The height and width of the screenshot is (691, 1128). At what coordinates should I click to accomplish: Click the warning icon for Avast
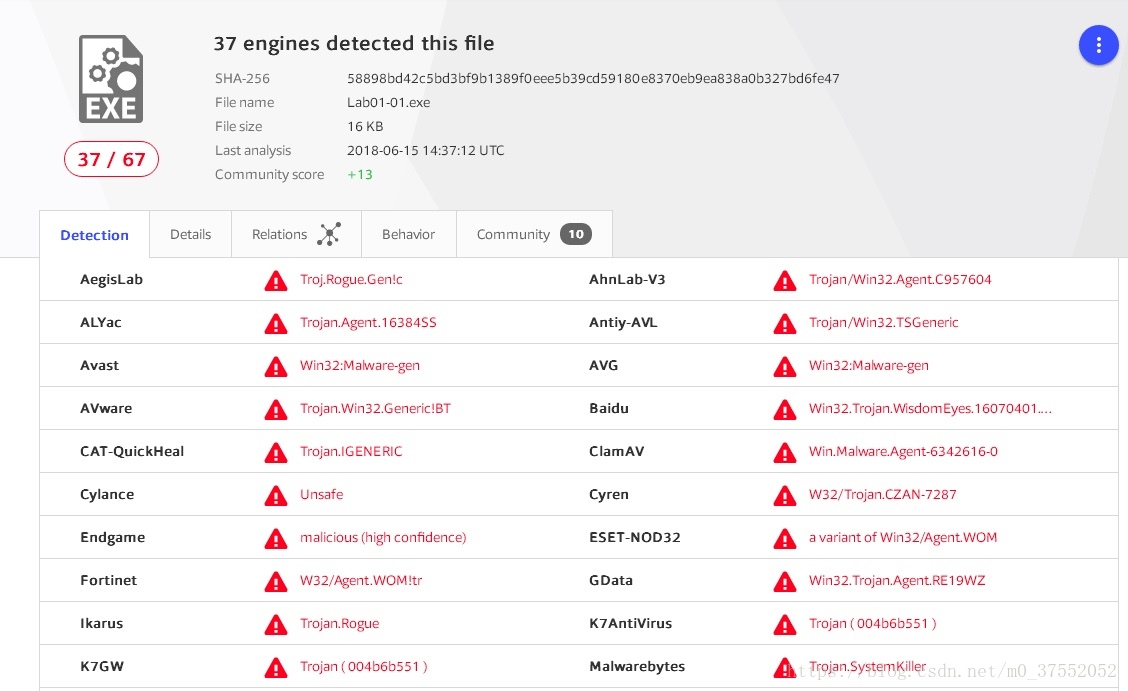pos(276,367)
